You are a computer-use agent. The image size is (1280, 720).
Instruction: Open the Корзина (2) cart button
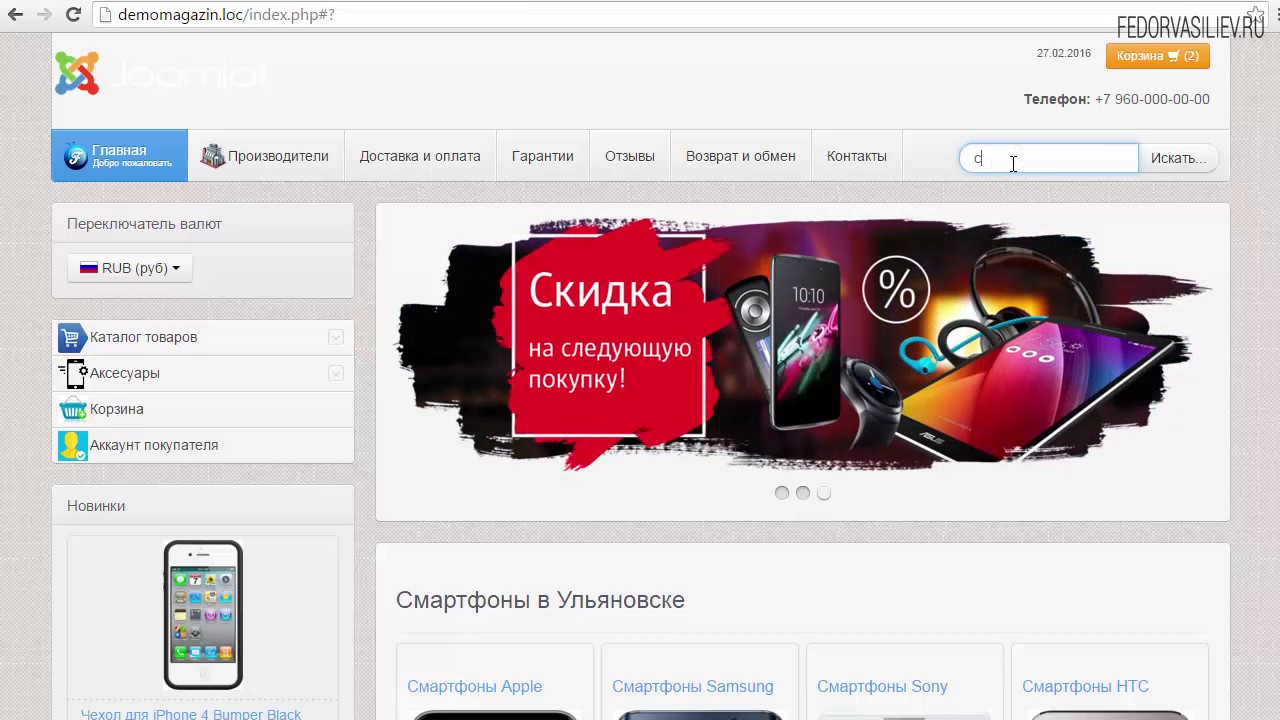pos(1158,56)
